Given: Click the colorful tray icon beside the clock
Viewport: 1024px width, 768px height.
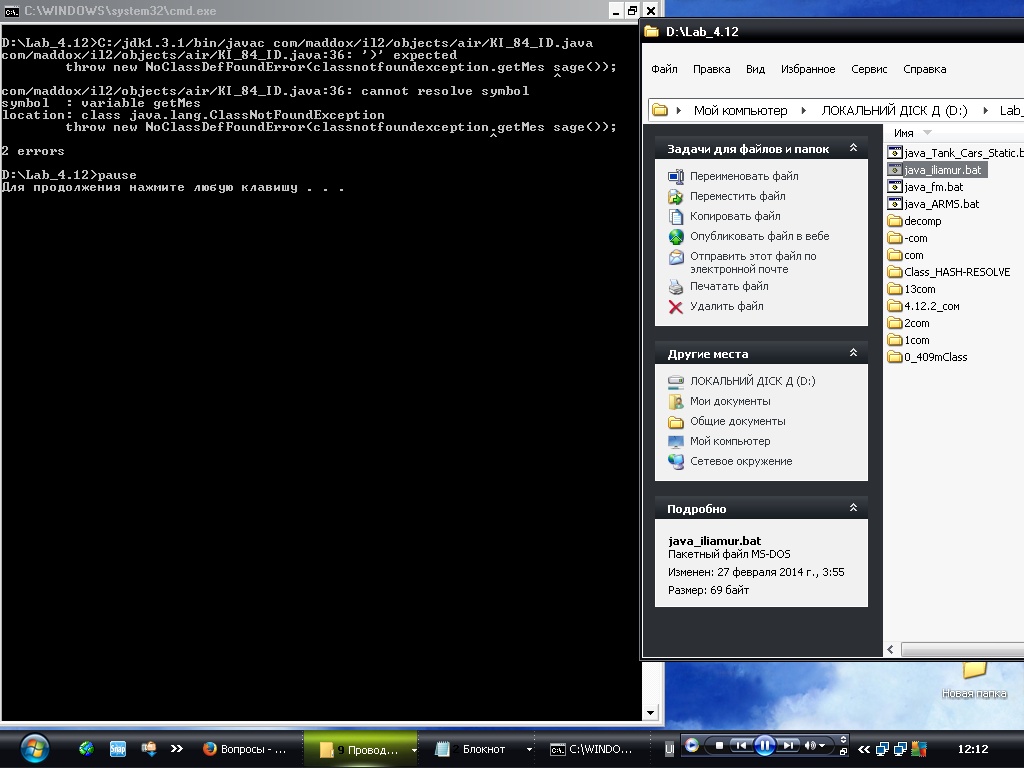Looking at the screenshot, I should [920, 749].
